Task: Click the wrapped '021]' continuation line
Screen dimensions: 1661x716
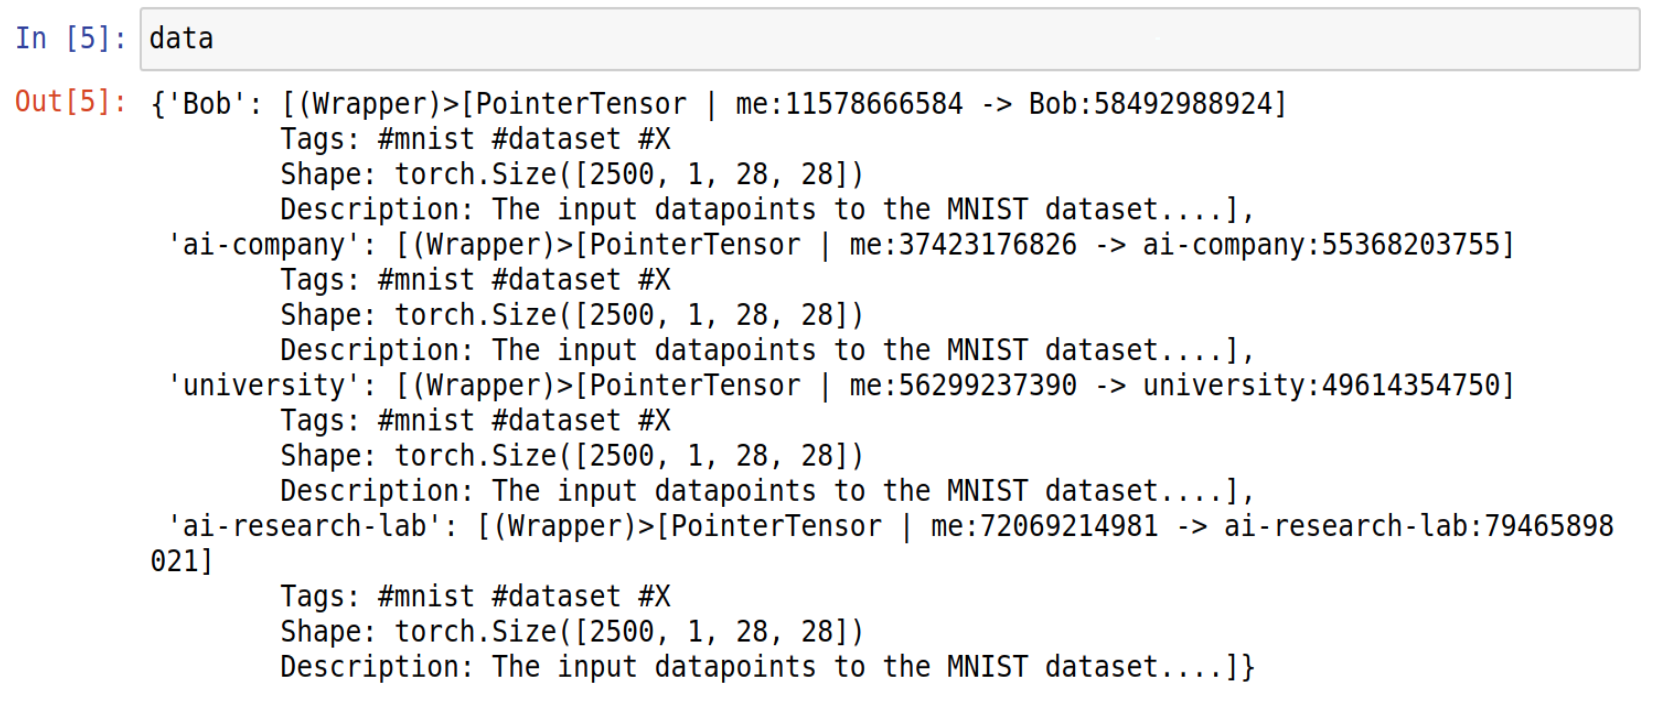Action: (182, 561)
